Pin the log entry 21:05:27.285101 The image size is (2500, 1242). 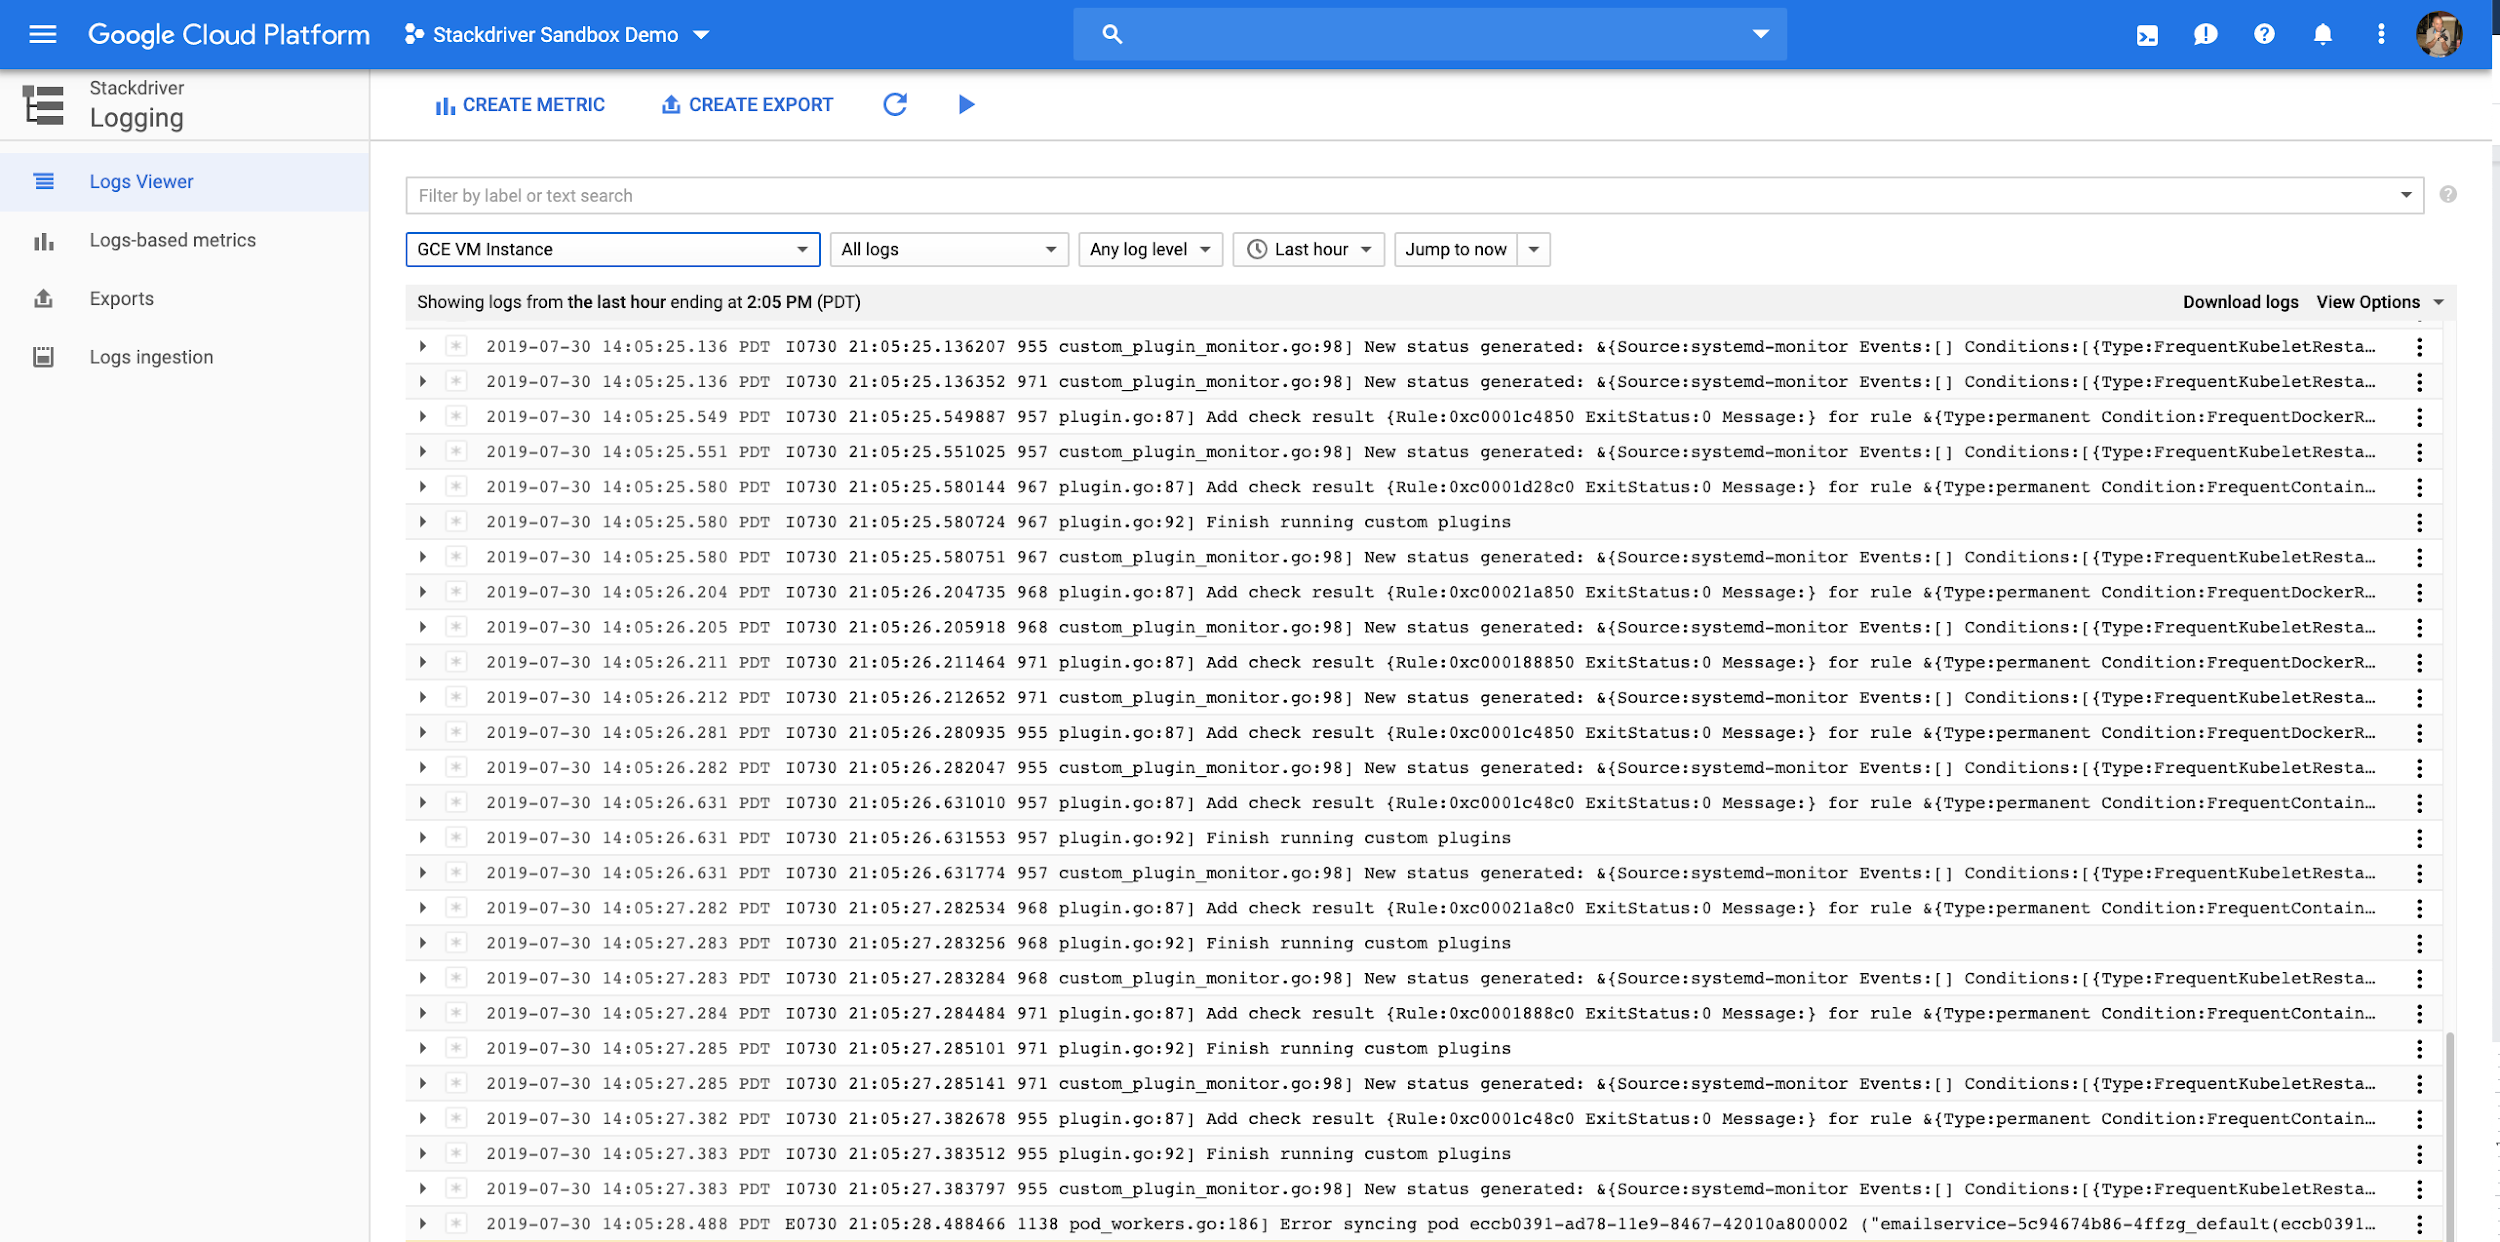[x=456, y=1048]
